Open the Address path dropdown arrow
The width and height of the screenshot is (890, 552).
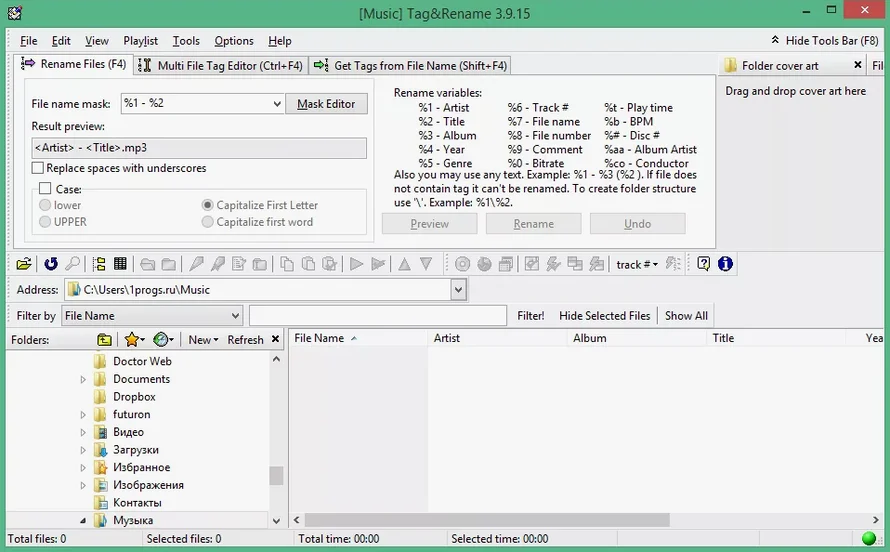[x=458, y=290]
